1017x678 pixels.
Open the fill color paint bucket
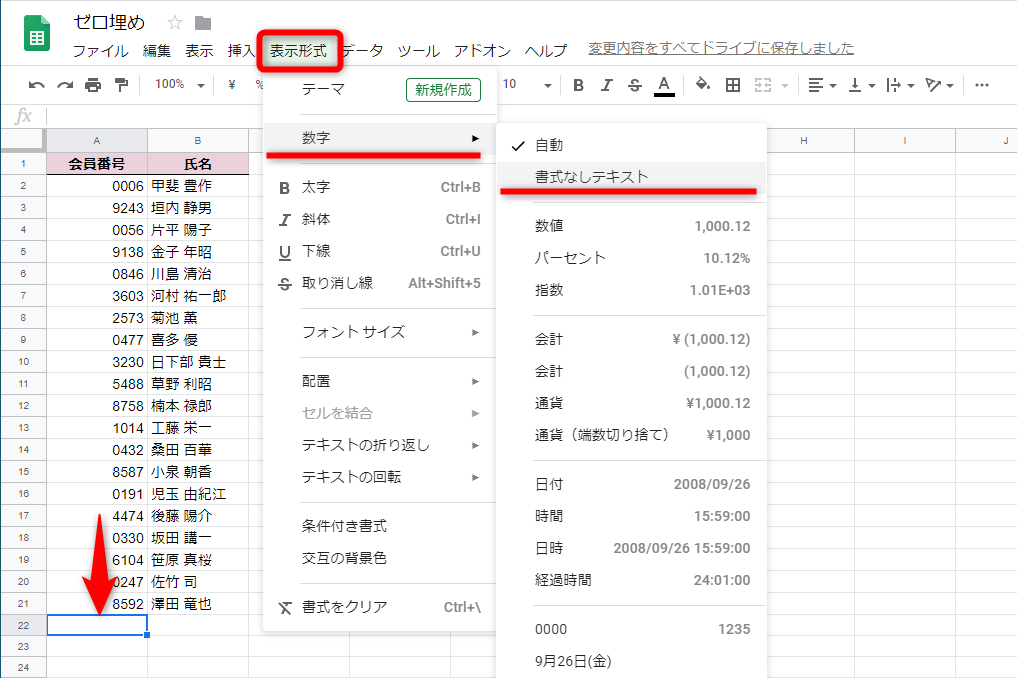(x=700, y=86)
